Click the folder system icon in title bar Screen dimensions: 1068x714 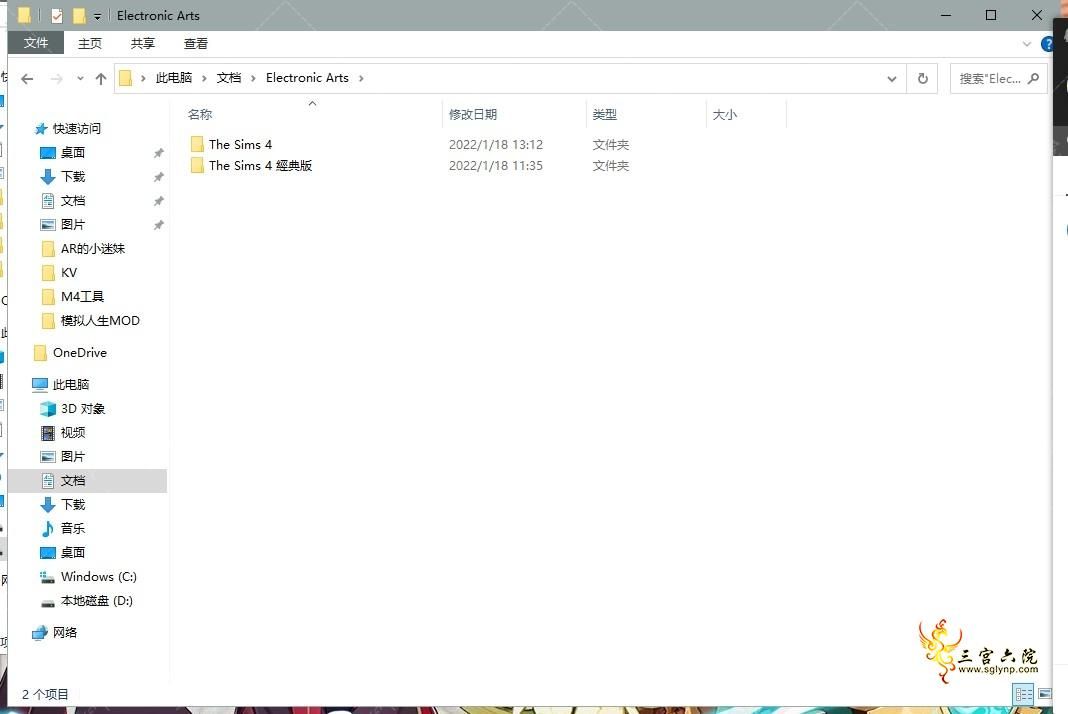click(25, 15)
